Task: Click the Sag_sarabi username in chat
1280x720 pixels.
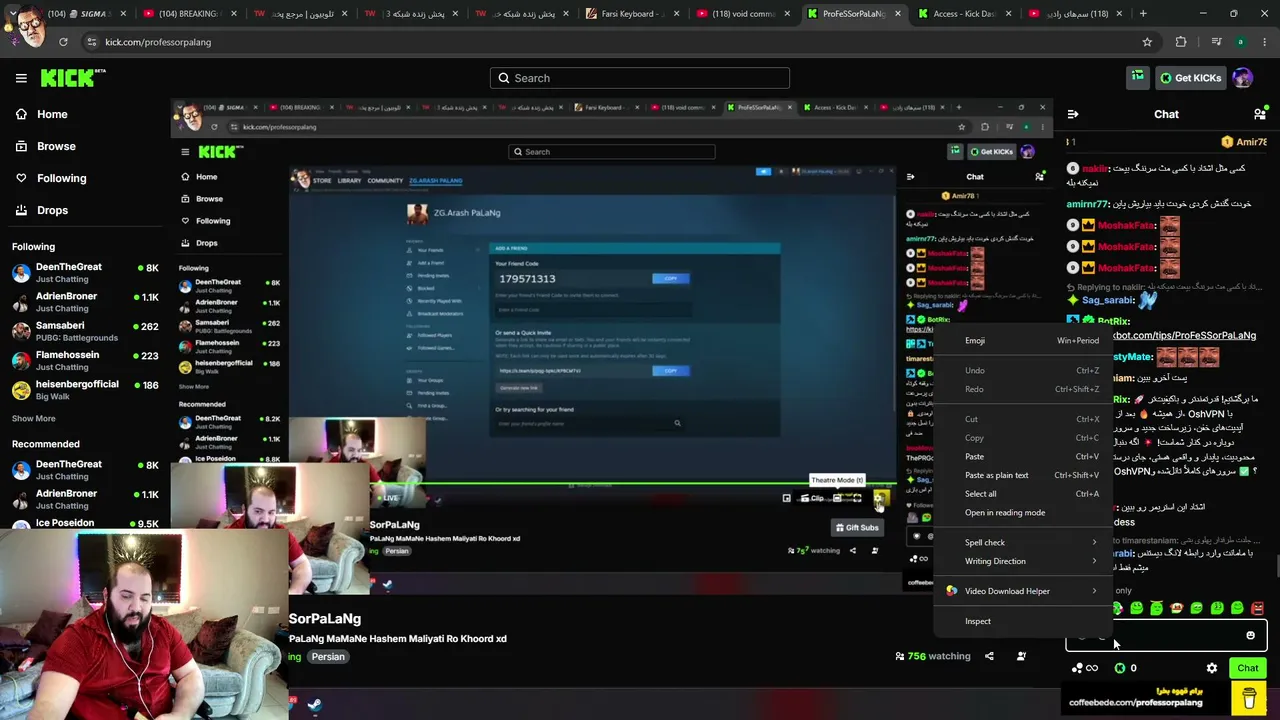Action: (1107, 300)
